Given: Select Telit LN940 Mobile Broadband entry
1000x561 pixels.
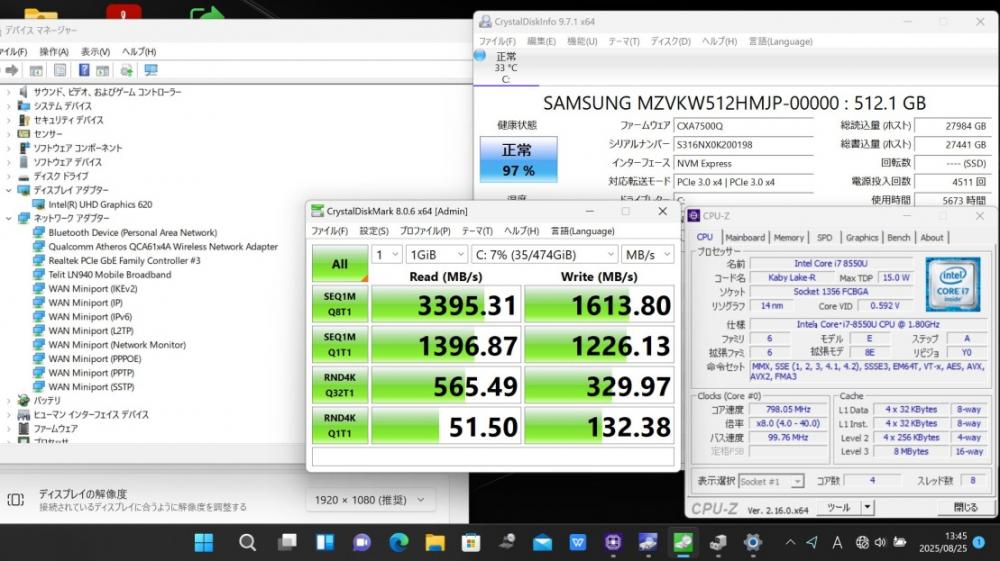Looking at the screenshot, I should click(110, 275).
